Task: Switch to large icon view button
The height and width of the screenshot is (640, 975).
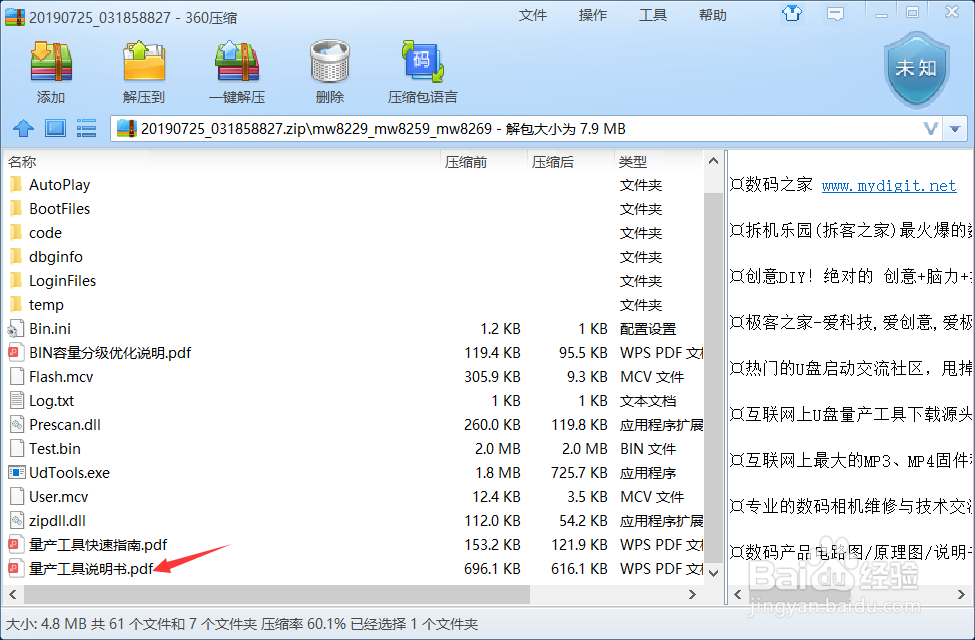Action: [55, 129]
